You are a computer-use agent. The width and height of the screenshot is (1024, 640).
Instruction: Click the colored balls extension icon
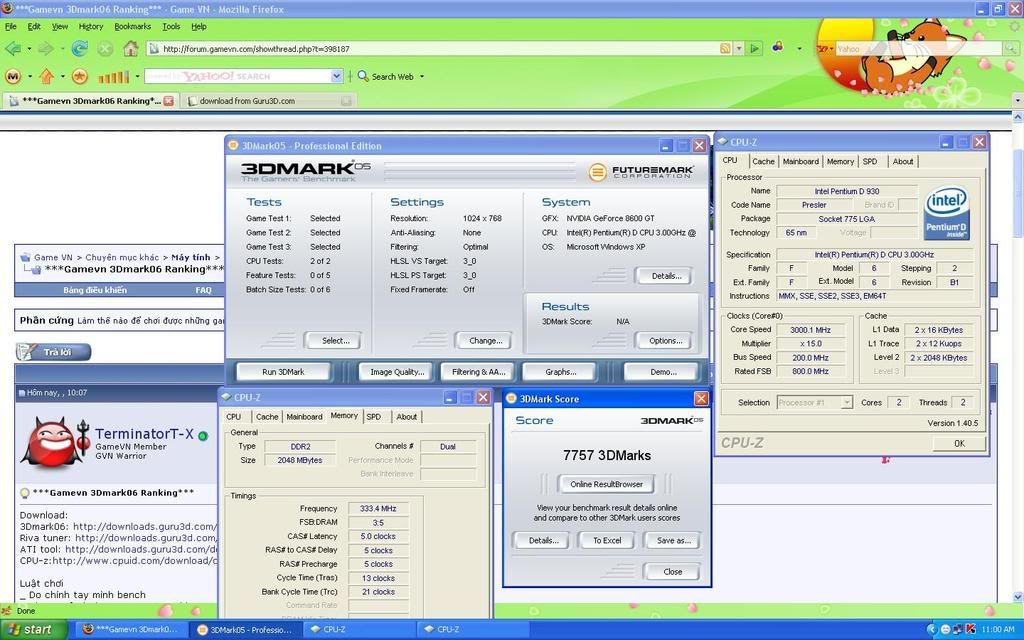(778, 47)
